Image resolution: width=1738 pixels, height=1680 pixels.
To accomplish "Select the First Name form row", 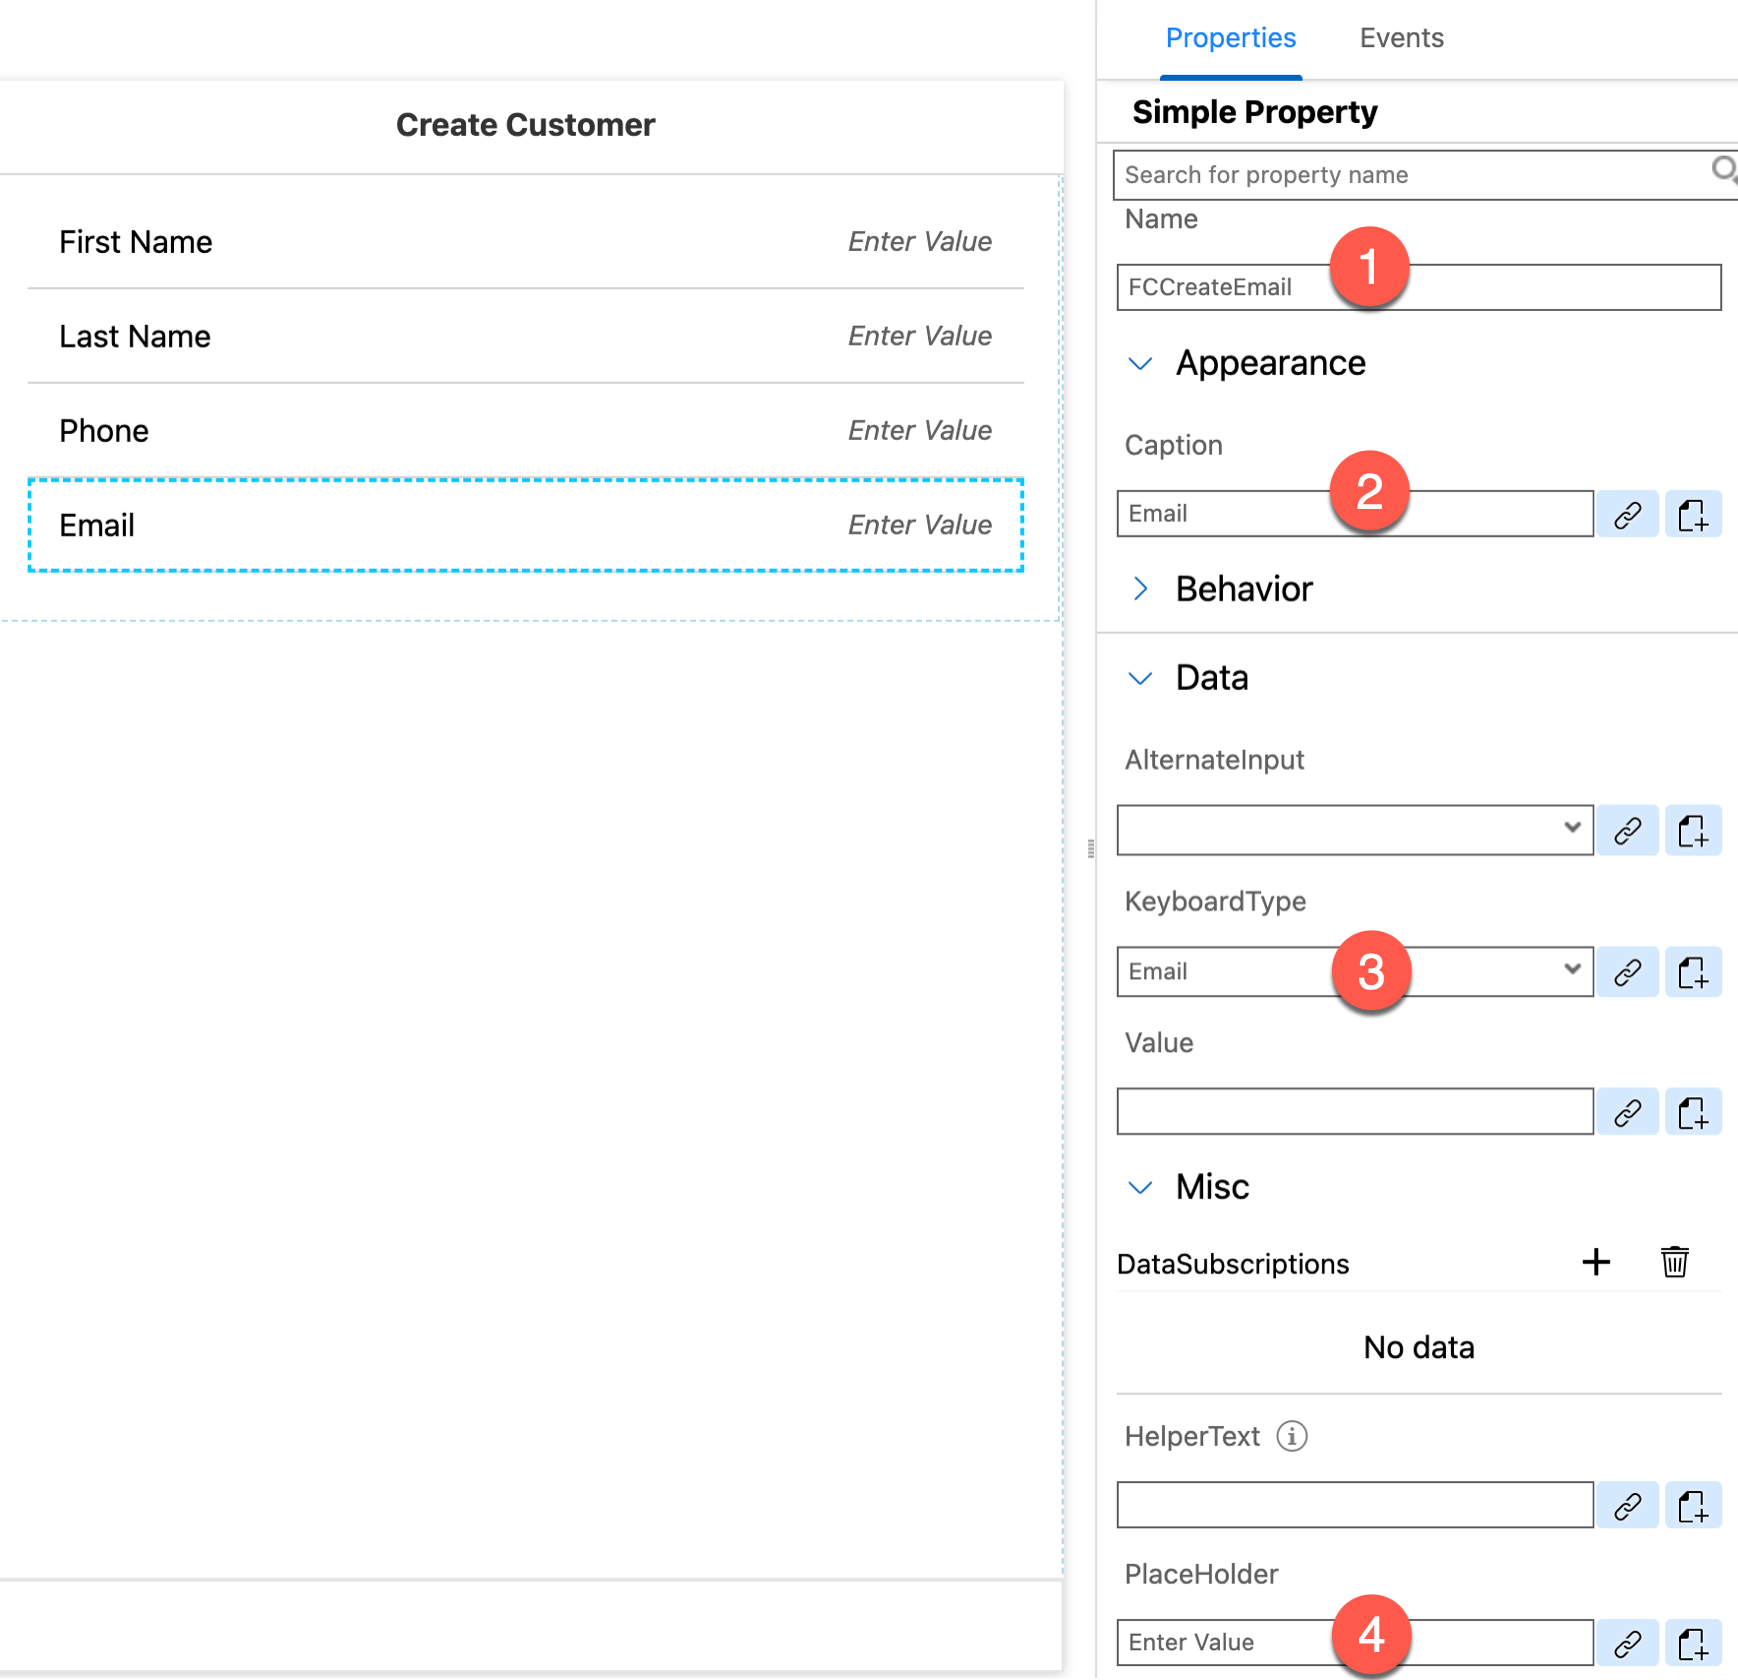I will (526, 242).
